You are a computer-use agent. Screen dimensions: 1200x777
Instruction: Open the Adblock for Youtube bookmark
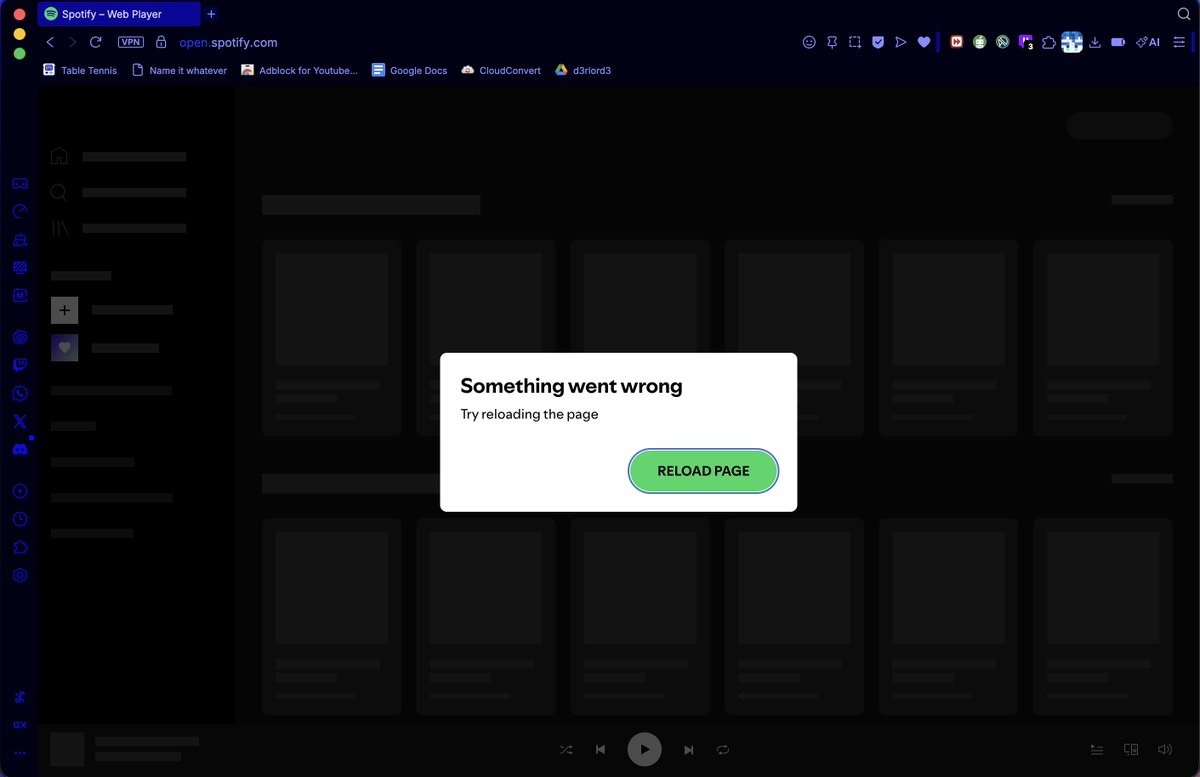tap(299, 70)
